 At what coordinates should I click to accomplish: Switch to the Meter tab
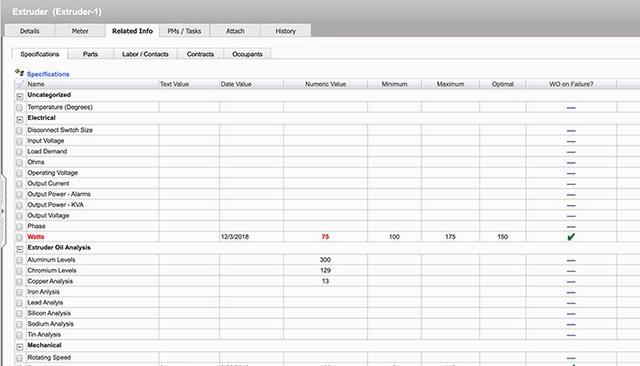click(80, 31)
